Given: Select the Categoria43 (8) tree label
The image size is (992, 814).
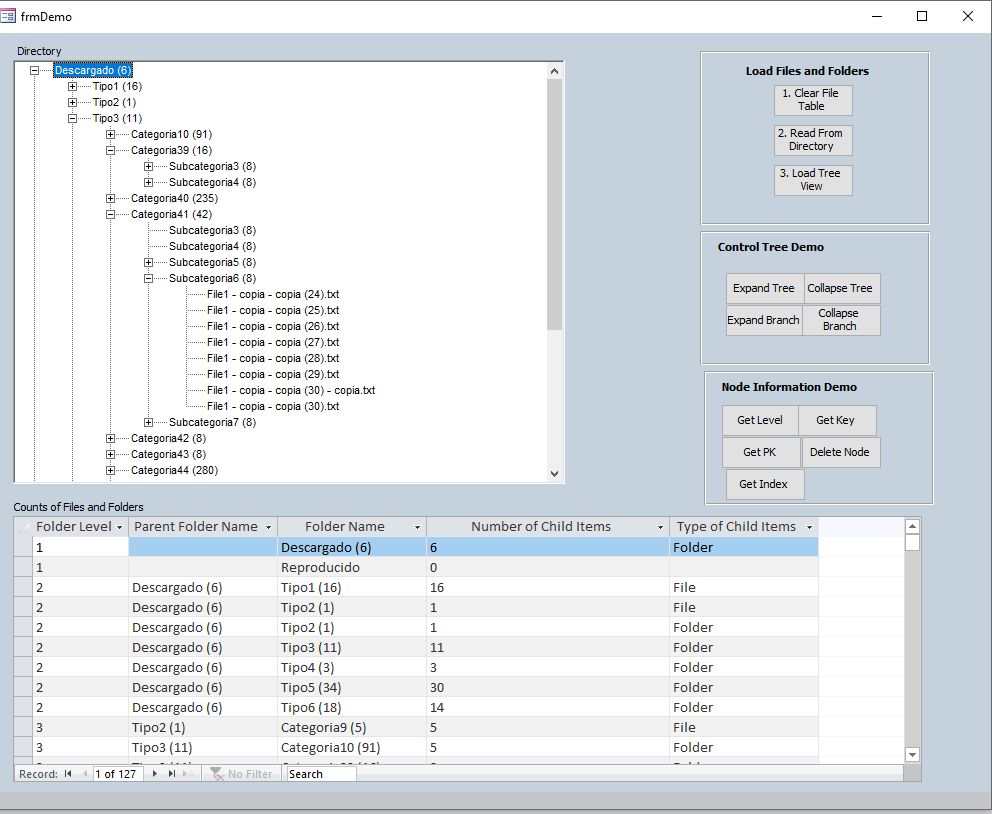Looking at the screenshot, I should (168, 454).
